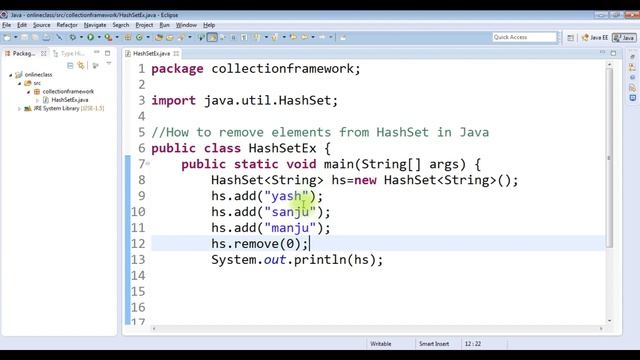Viewport: 640px width, 360px height.
Task: Collapse main method fold marker on line 7
Action: click(x=148, y=164)
